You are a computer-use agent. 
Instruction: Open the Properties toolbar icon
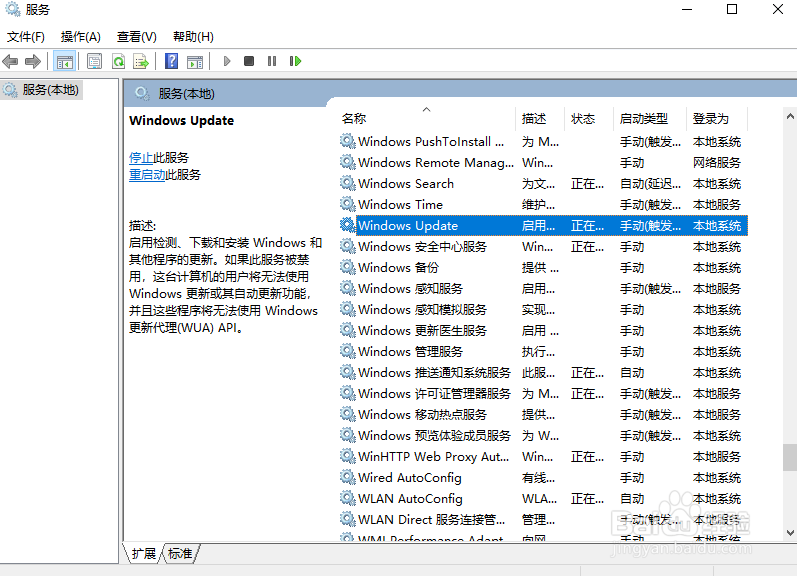tap(95, 62)
